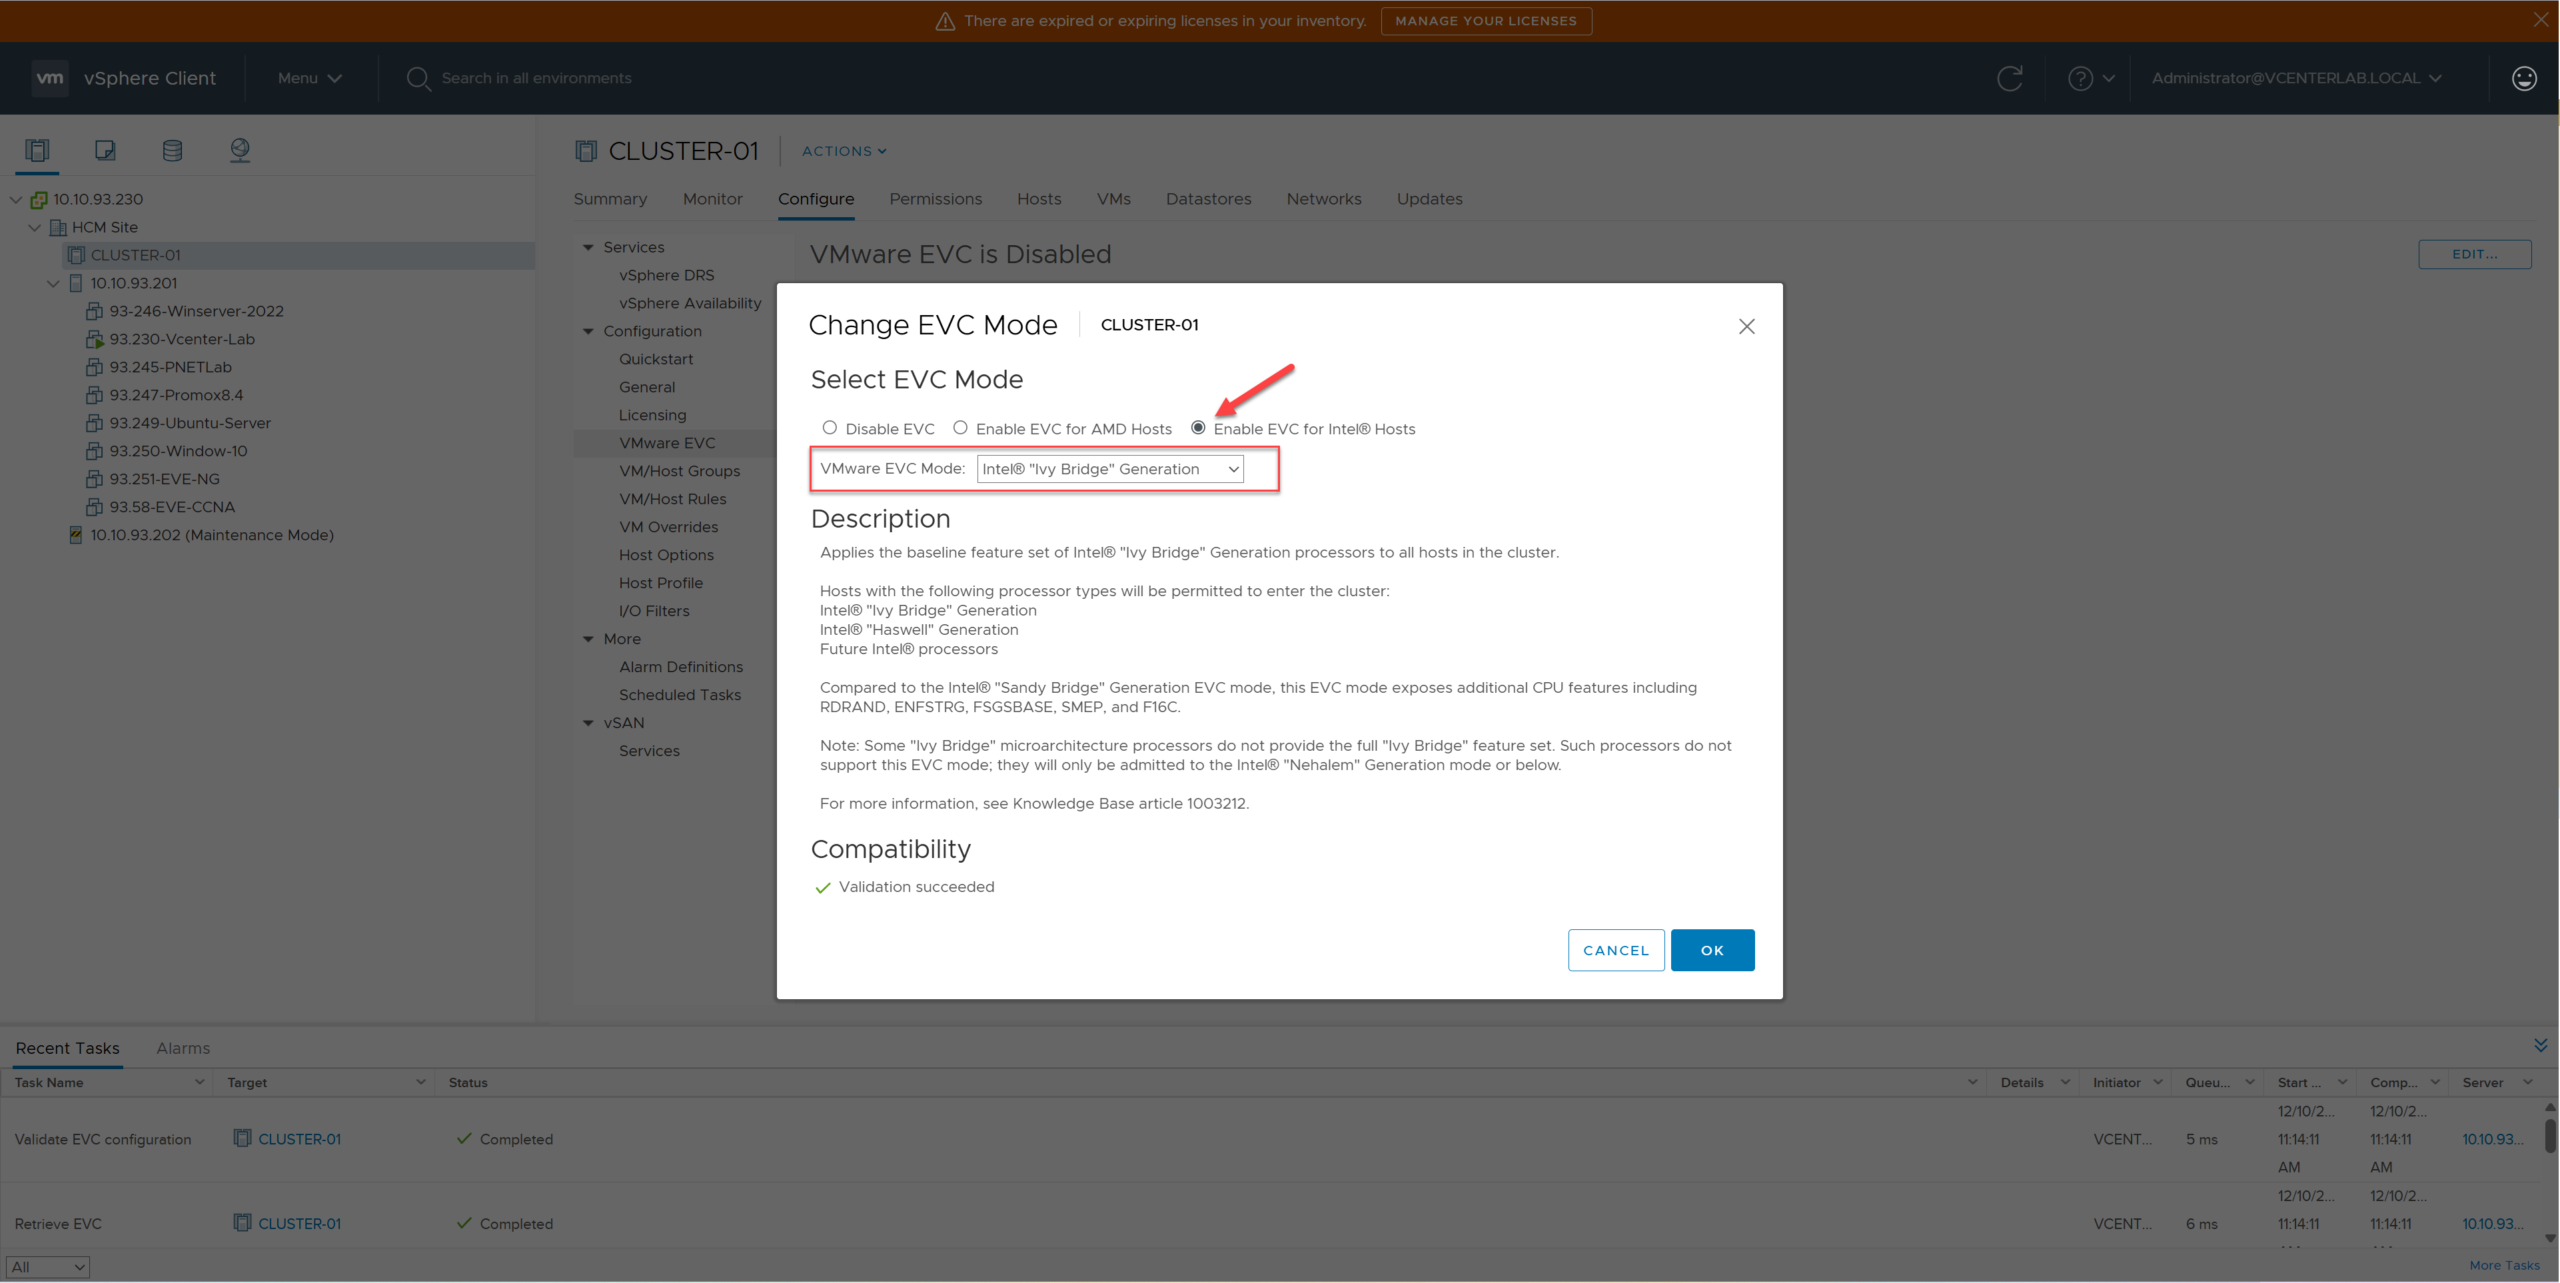Open the VMware EVC Mode dropdown

[x=1110, y=469]
